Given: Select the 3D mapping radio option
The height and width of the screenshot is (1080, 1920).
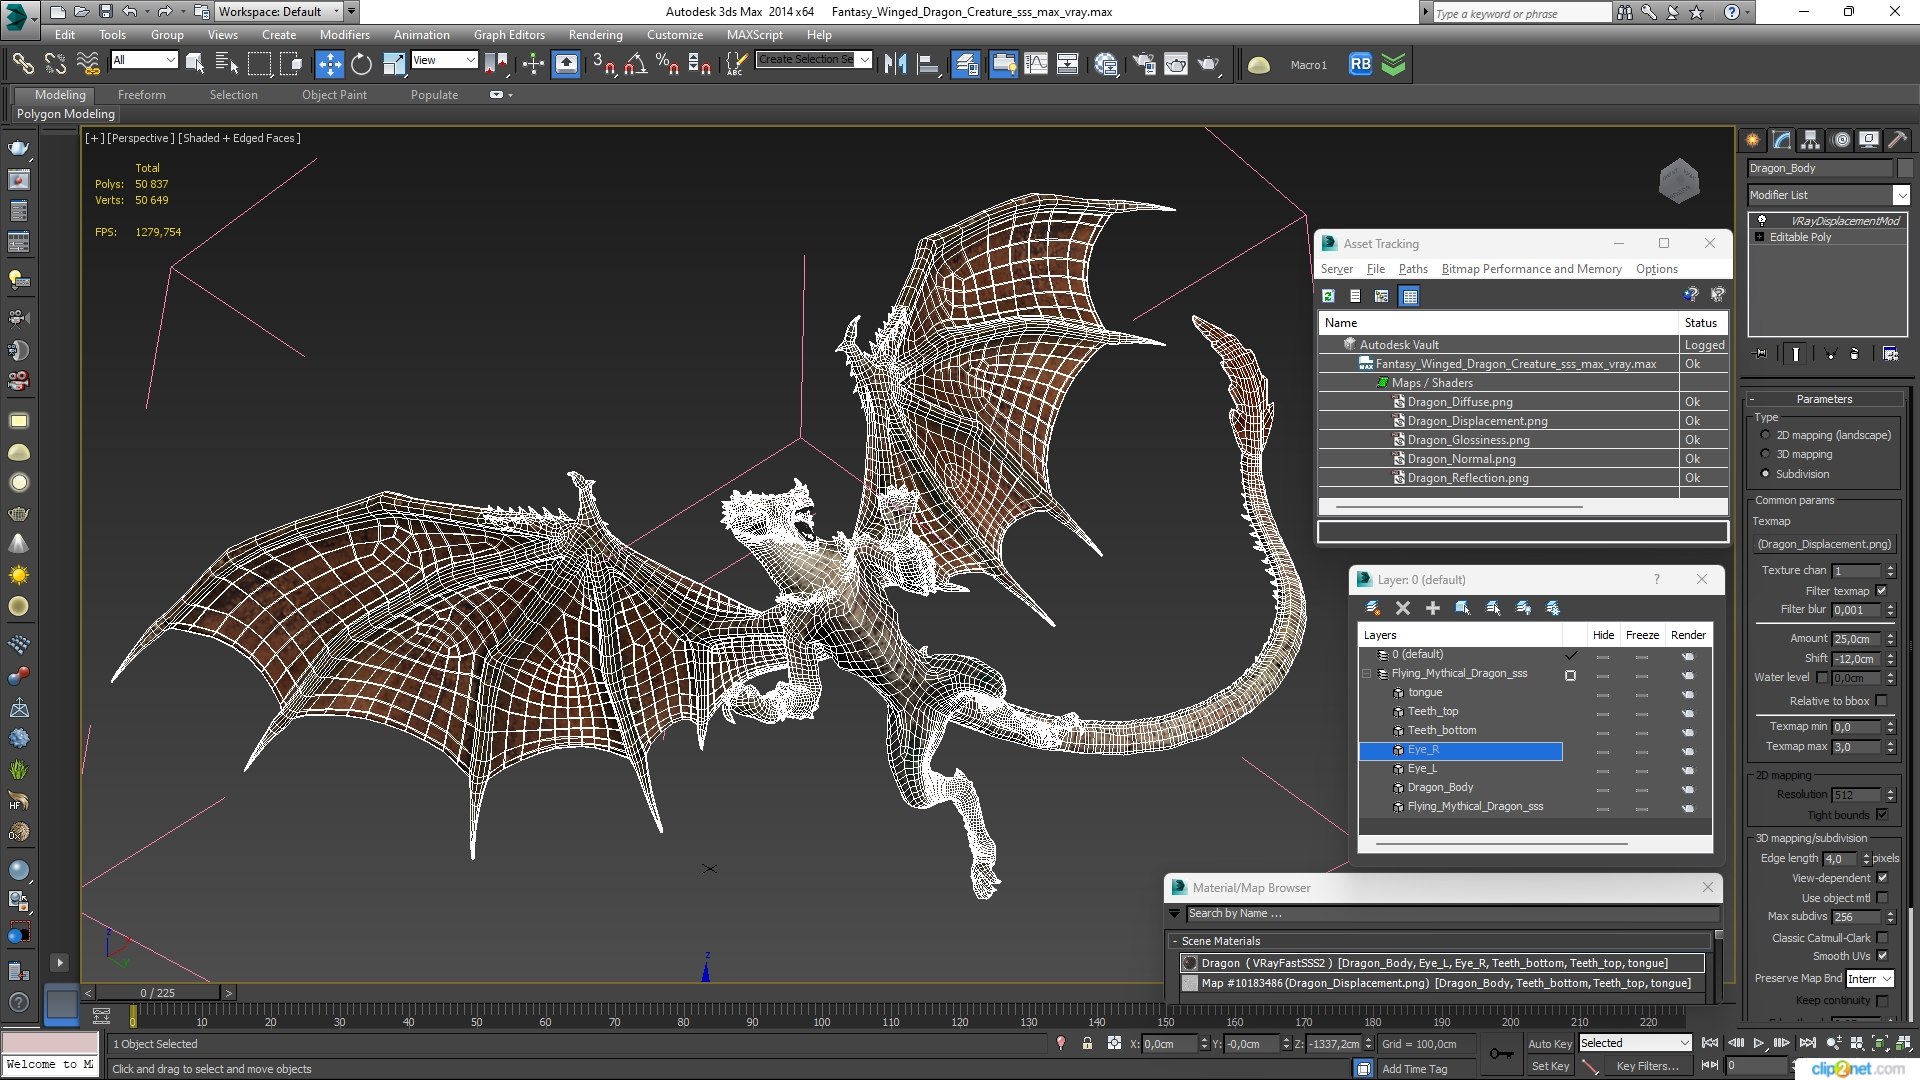Looking at the screenshot, I should coord(1765,454).
